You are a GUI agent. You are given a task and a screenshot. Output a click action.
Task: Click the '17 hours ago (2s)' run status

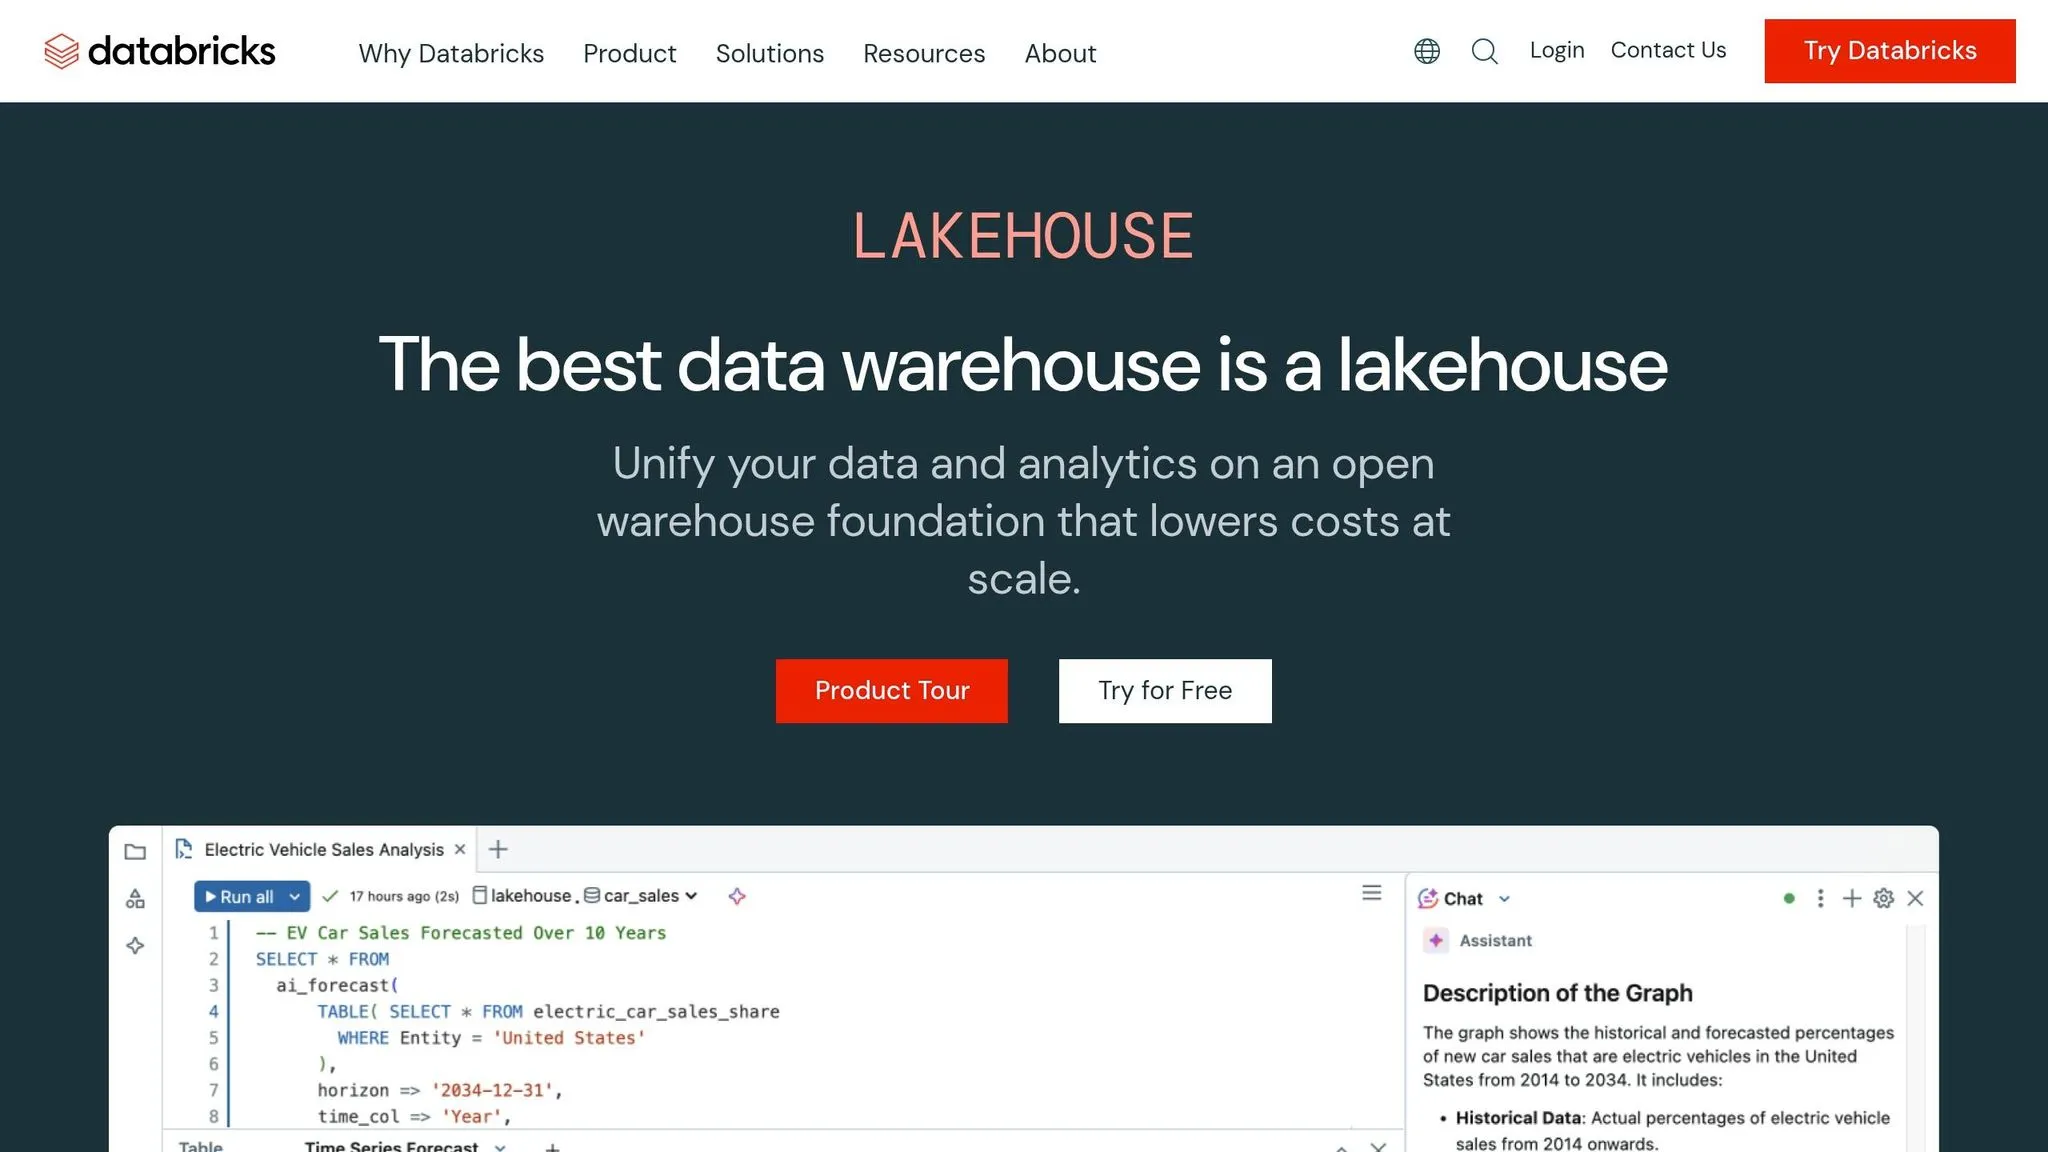(x=404, y=896)
